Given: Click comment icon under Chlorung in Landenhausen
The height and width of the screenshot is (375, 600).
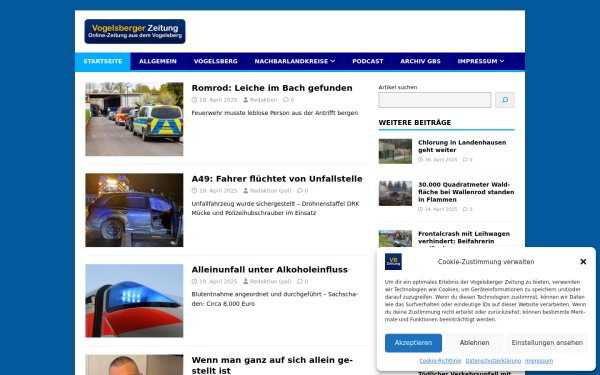Looking at the screenshot, I should [465, 160].
